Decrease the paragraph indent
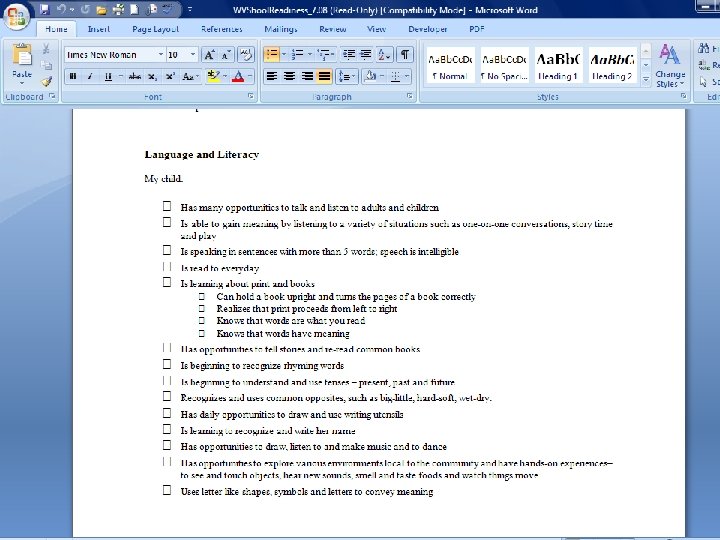720x540 pixels. coord(349,55)
